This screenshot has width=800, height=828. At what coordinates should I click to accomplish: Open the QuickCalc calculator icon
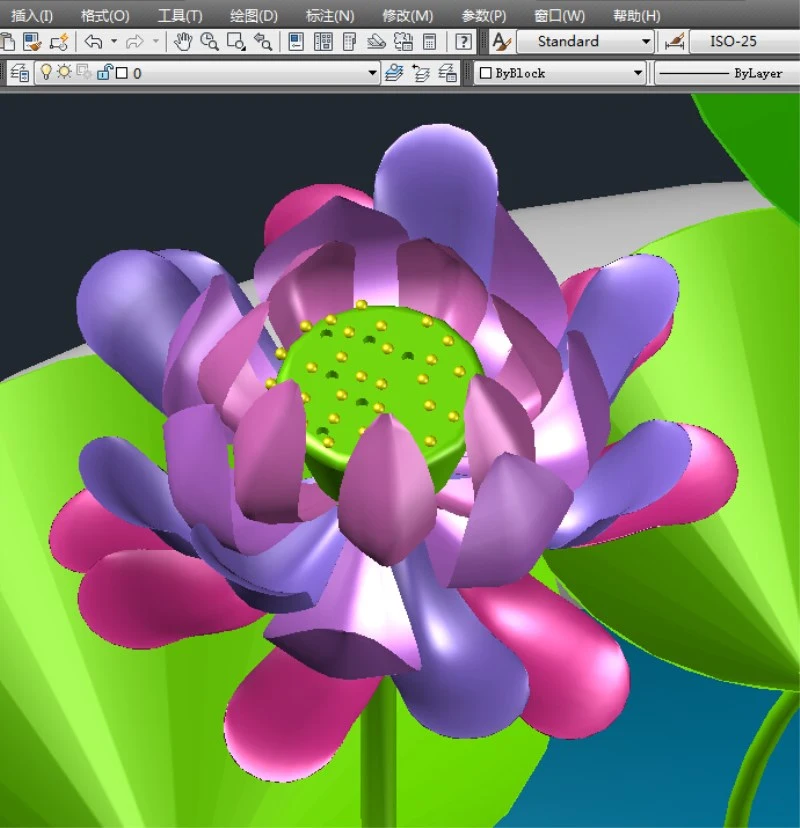(x=430, y=41)
